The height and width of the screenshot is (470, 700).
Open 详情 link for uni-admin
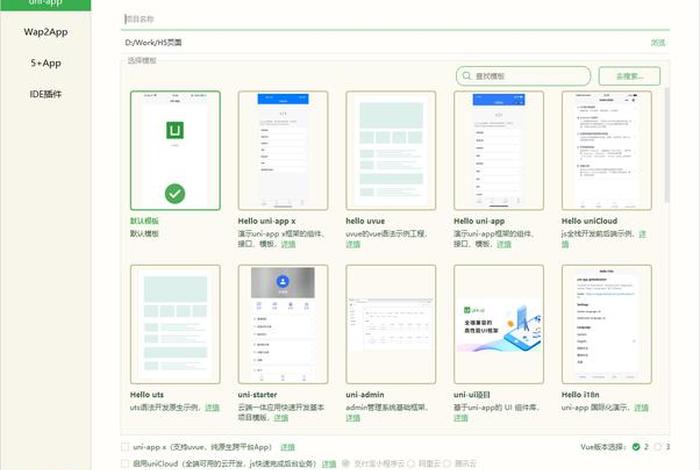353,418
